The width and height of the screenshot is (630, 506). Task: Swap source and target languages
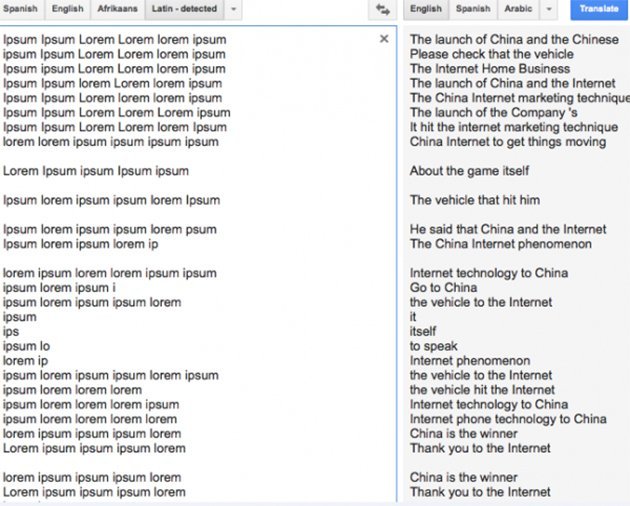[382, 10]
